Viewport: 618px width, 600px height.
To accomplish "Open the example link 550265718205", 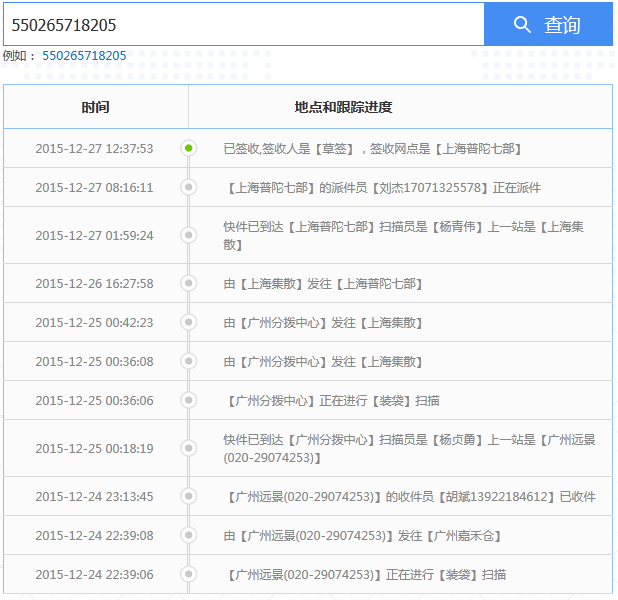I will [x=84, y=56].
